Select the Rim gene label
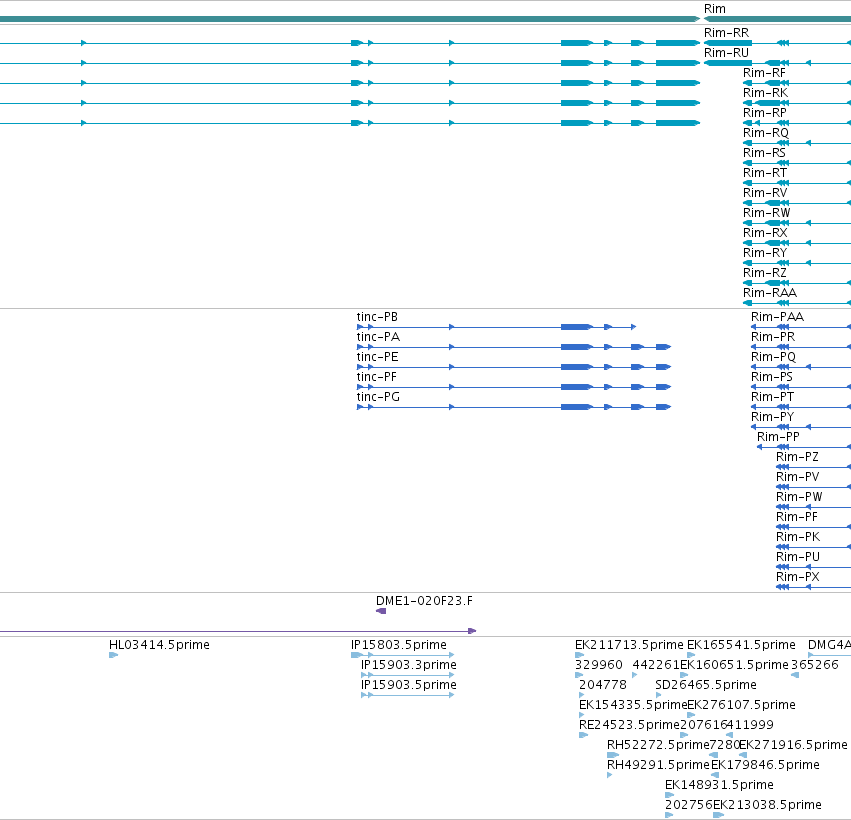Image resolution: width=851 pixels, height=820 pixels. pos(714,9)
